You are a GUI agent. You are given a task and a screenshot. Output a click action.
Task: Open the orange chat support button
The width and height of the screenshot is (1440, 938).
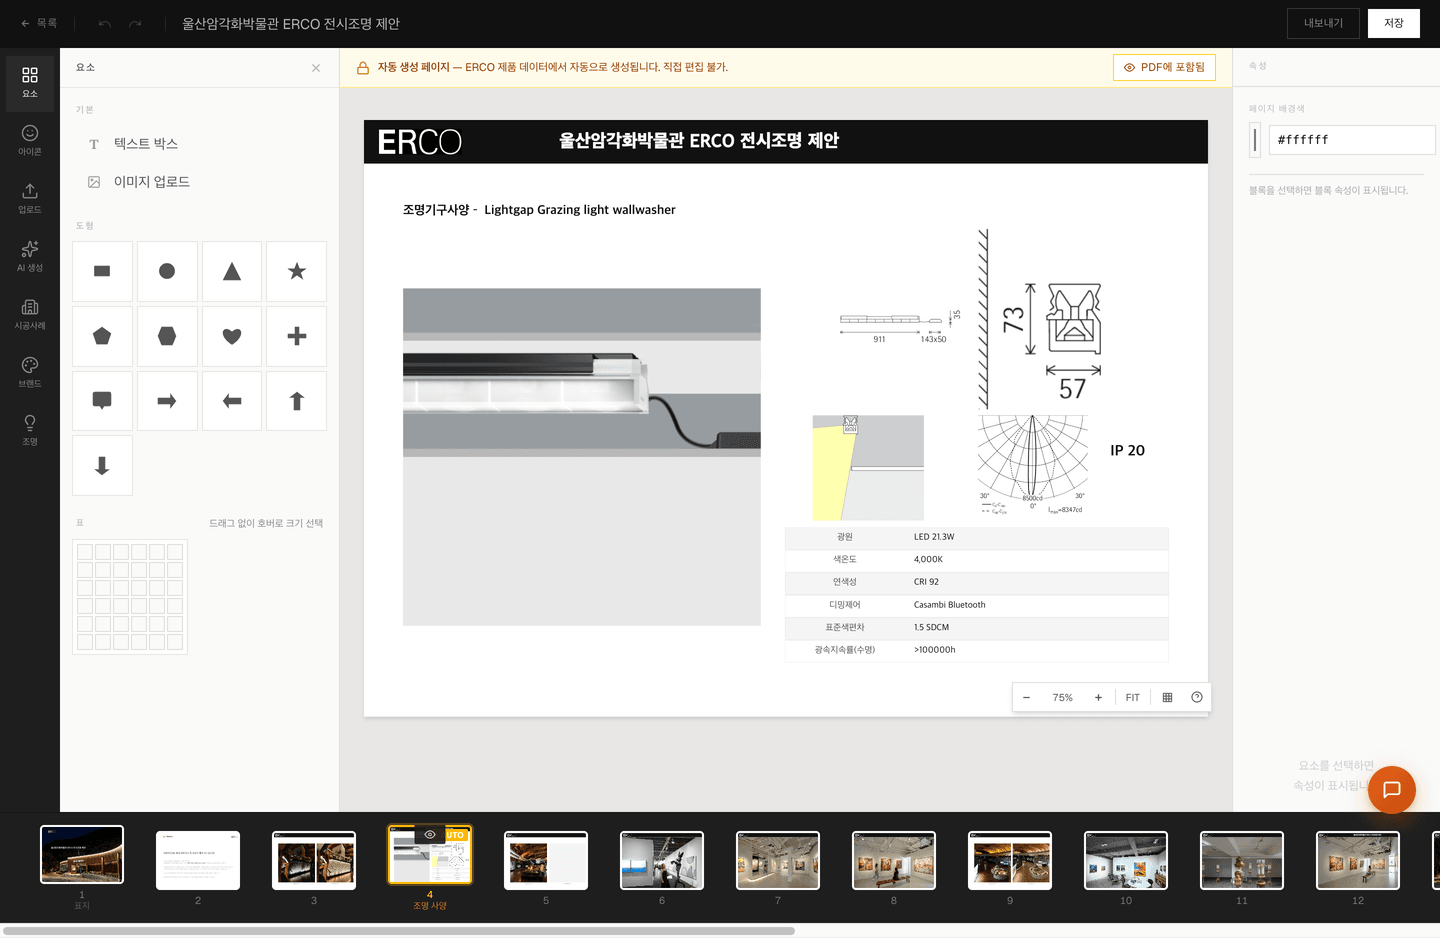[x=1392, y=790]
